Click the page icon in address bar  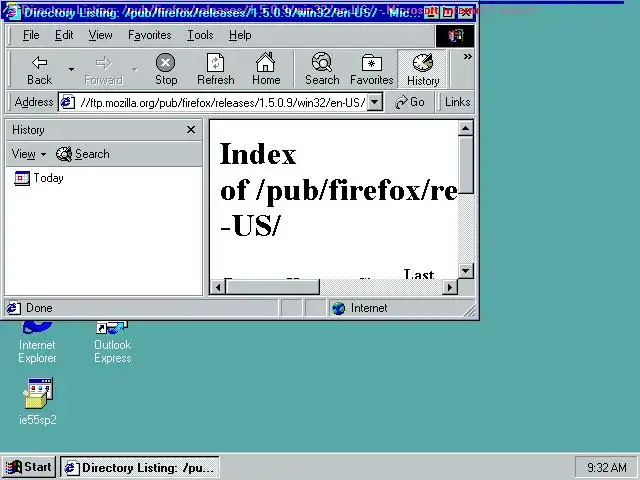point(67,102)
